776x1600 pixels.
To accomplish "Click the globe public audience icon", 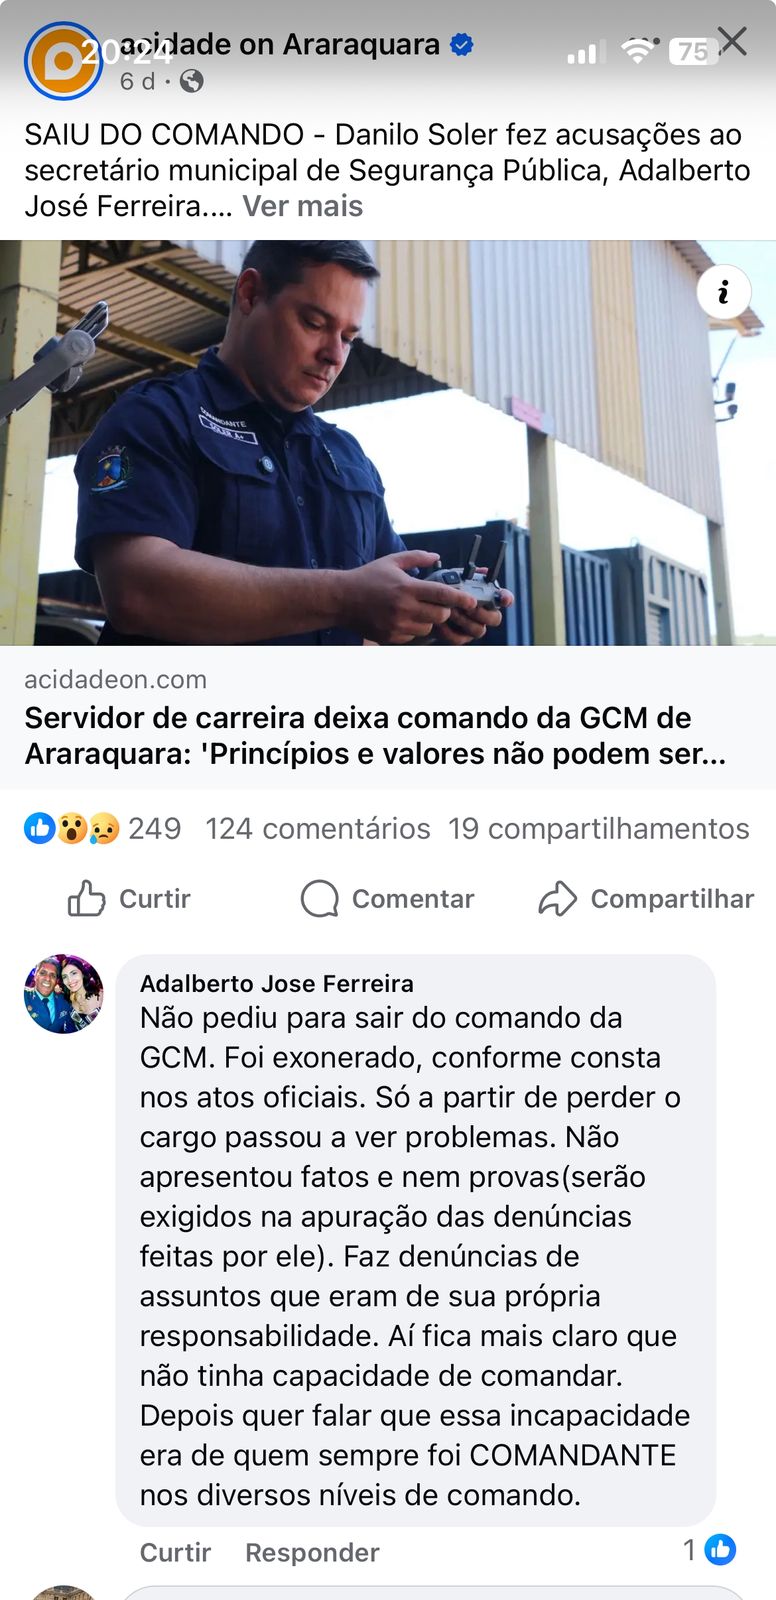I will (191, 81).
